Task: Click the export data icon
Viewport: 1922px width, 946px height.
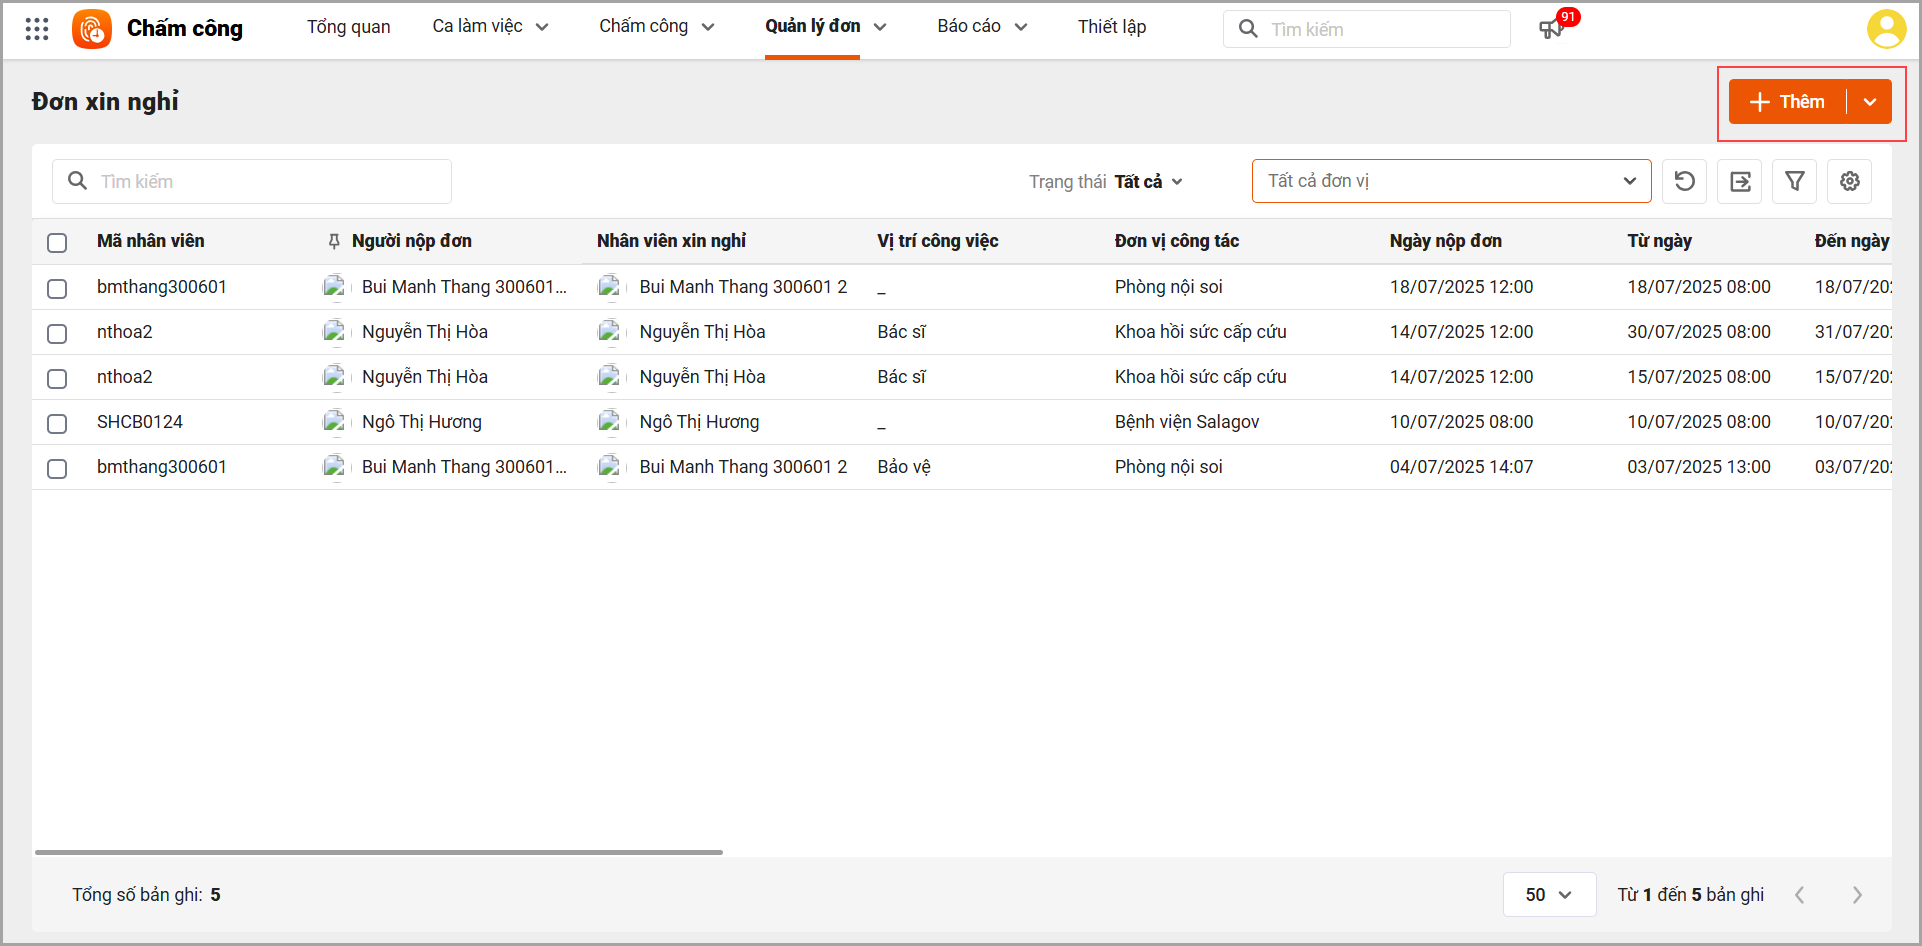Action: (1739, 181)
